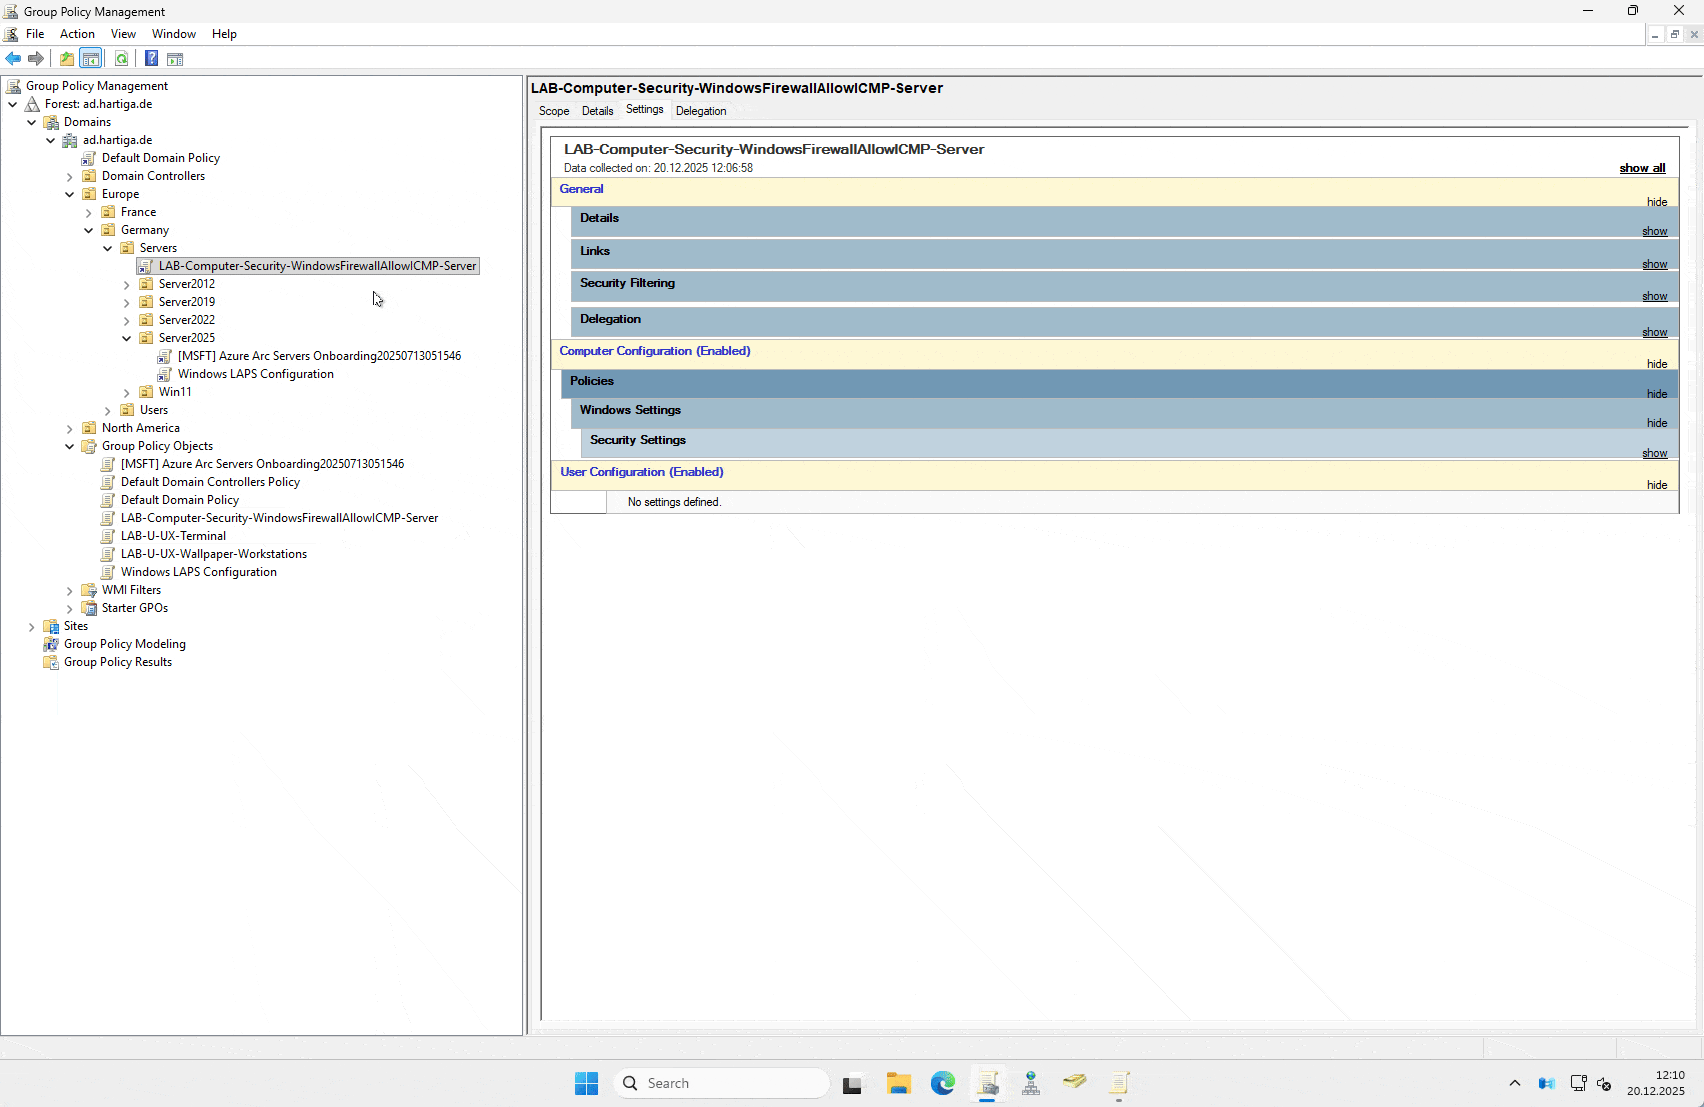Refresh the console using the refresh toolbar icon

[122, 58]
